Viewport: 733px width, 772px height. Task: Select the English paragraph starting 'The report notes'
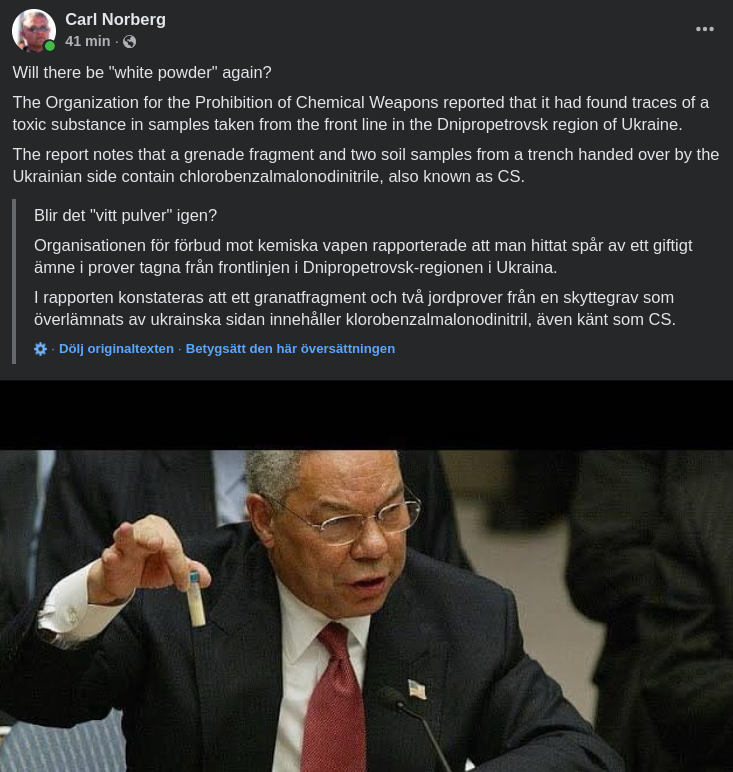(x=366, y=165)
